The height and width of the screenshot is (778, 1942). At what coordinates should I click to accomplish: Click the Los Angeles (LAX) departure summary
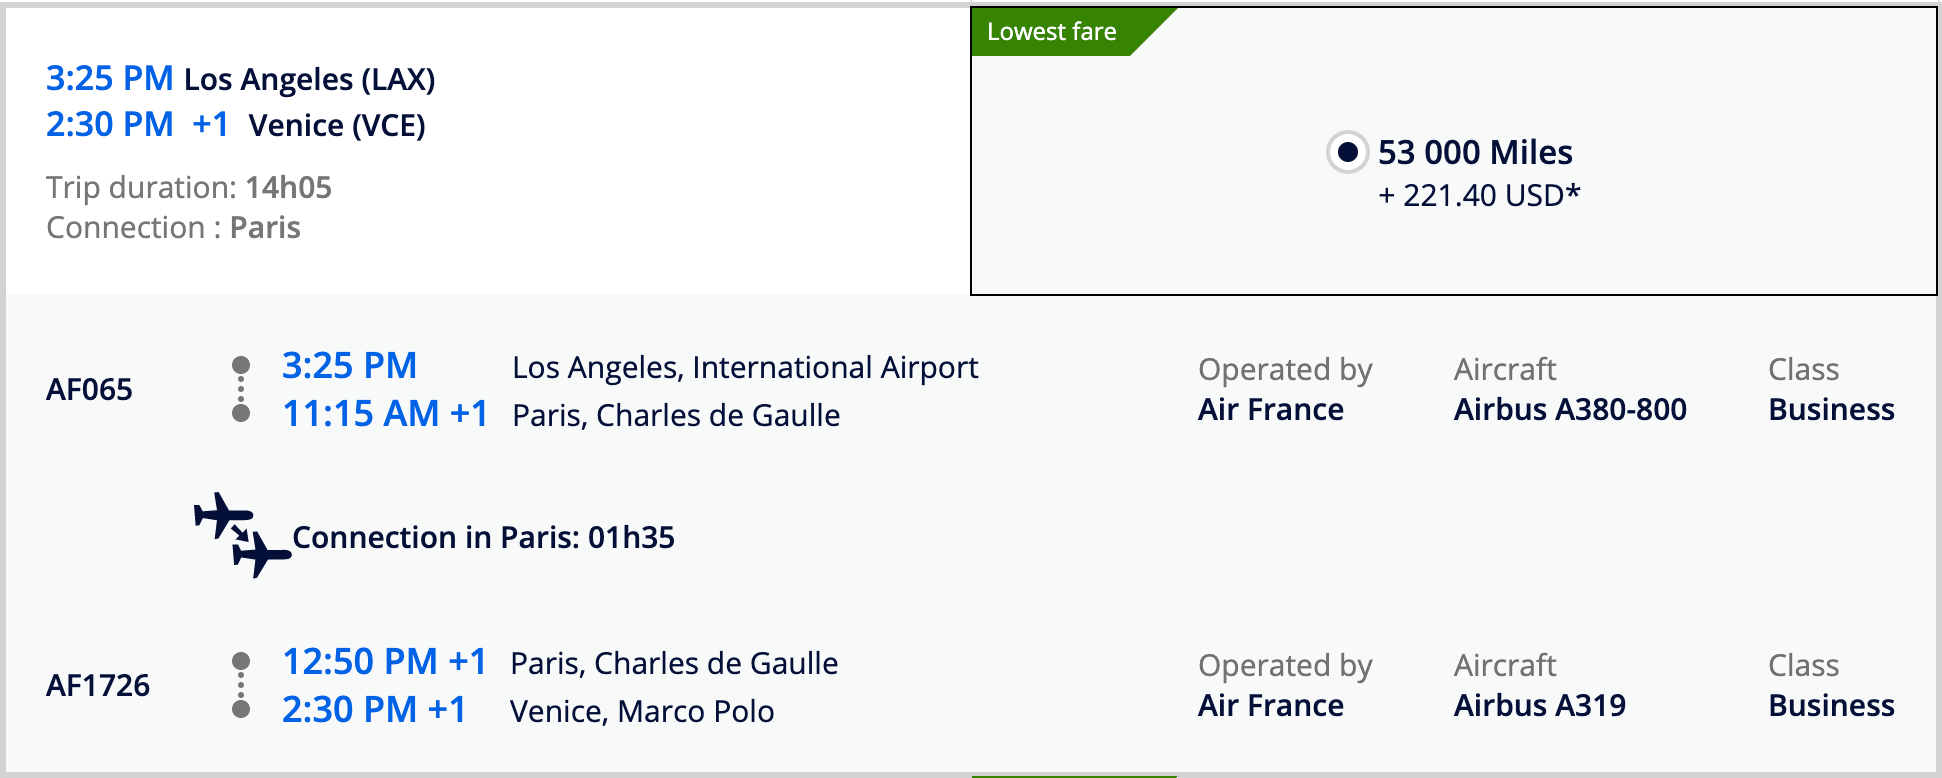pos(309,79)
